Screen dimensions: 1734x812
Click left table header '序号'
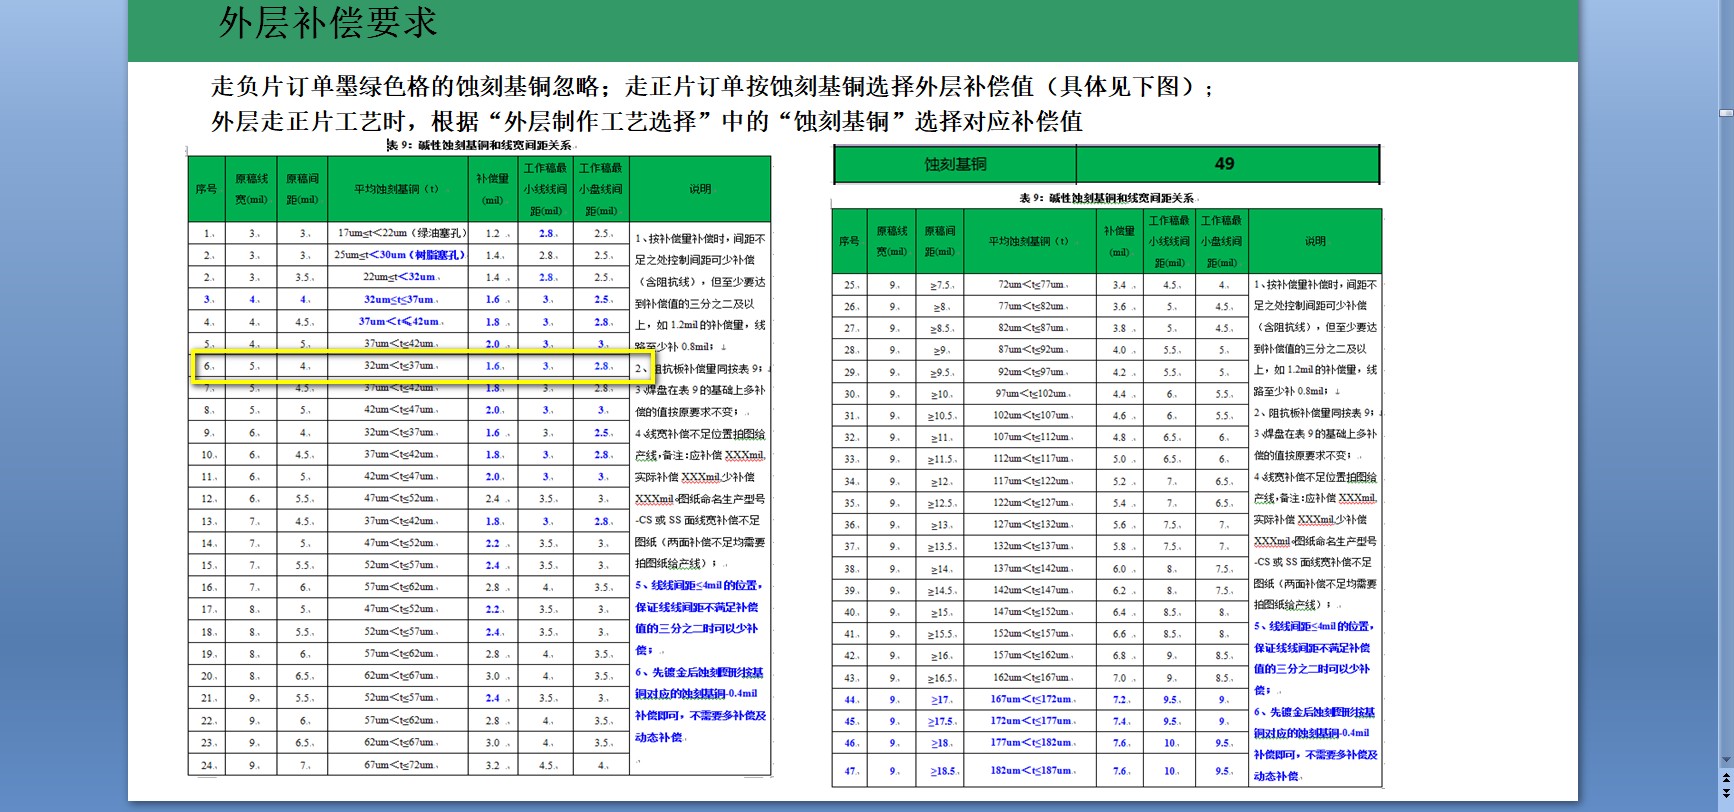[x=207, y=189]
